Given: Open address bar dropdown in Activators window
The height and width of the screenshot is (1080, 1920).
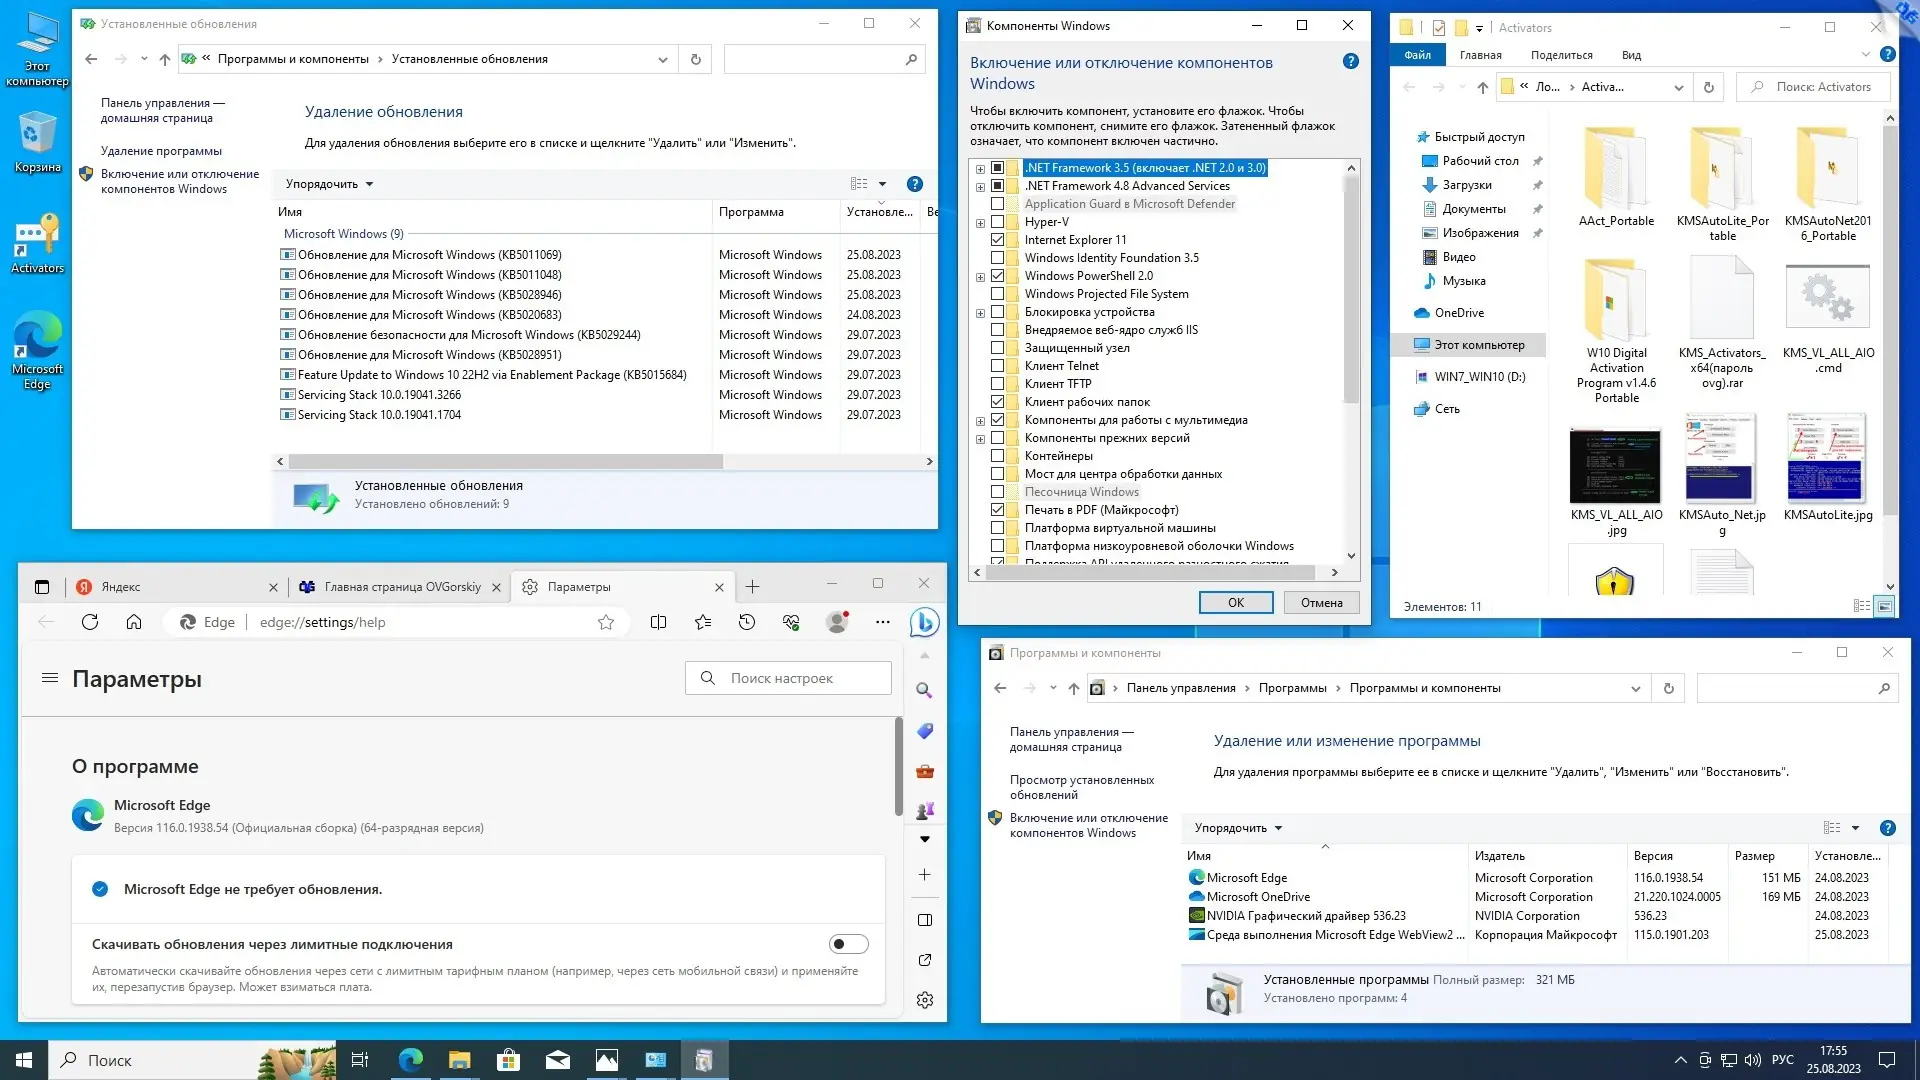Looking at the screenshot, I should pos(1678,87).
